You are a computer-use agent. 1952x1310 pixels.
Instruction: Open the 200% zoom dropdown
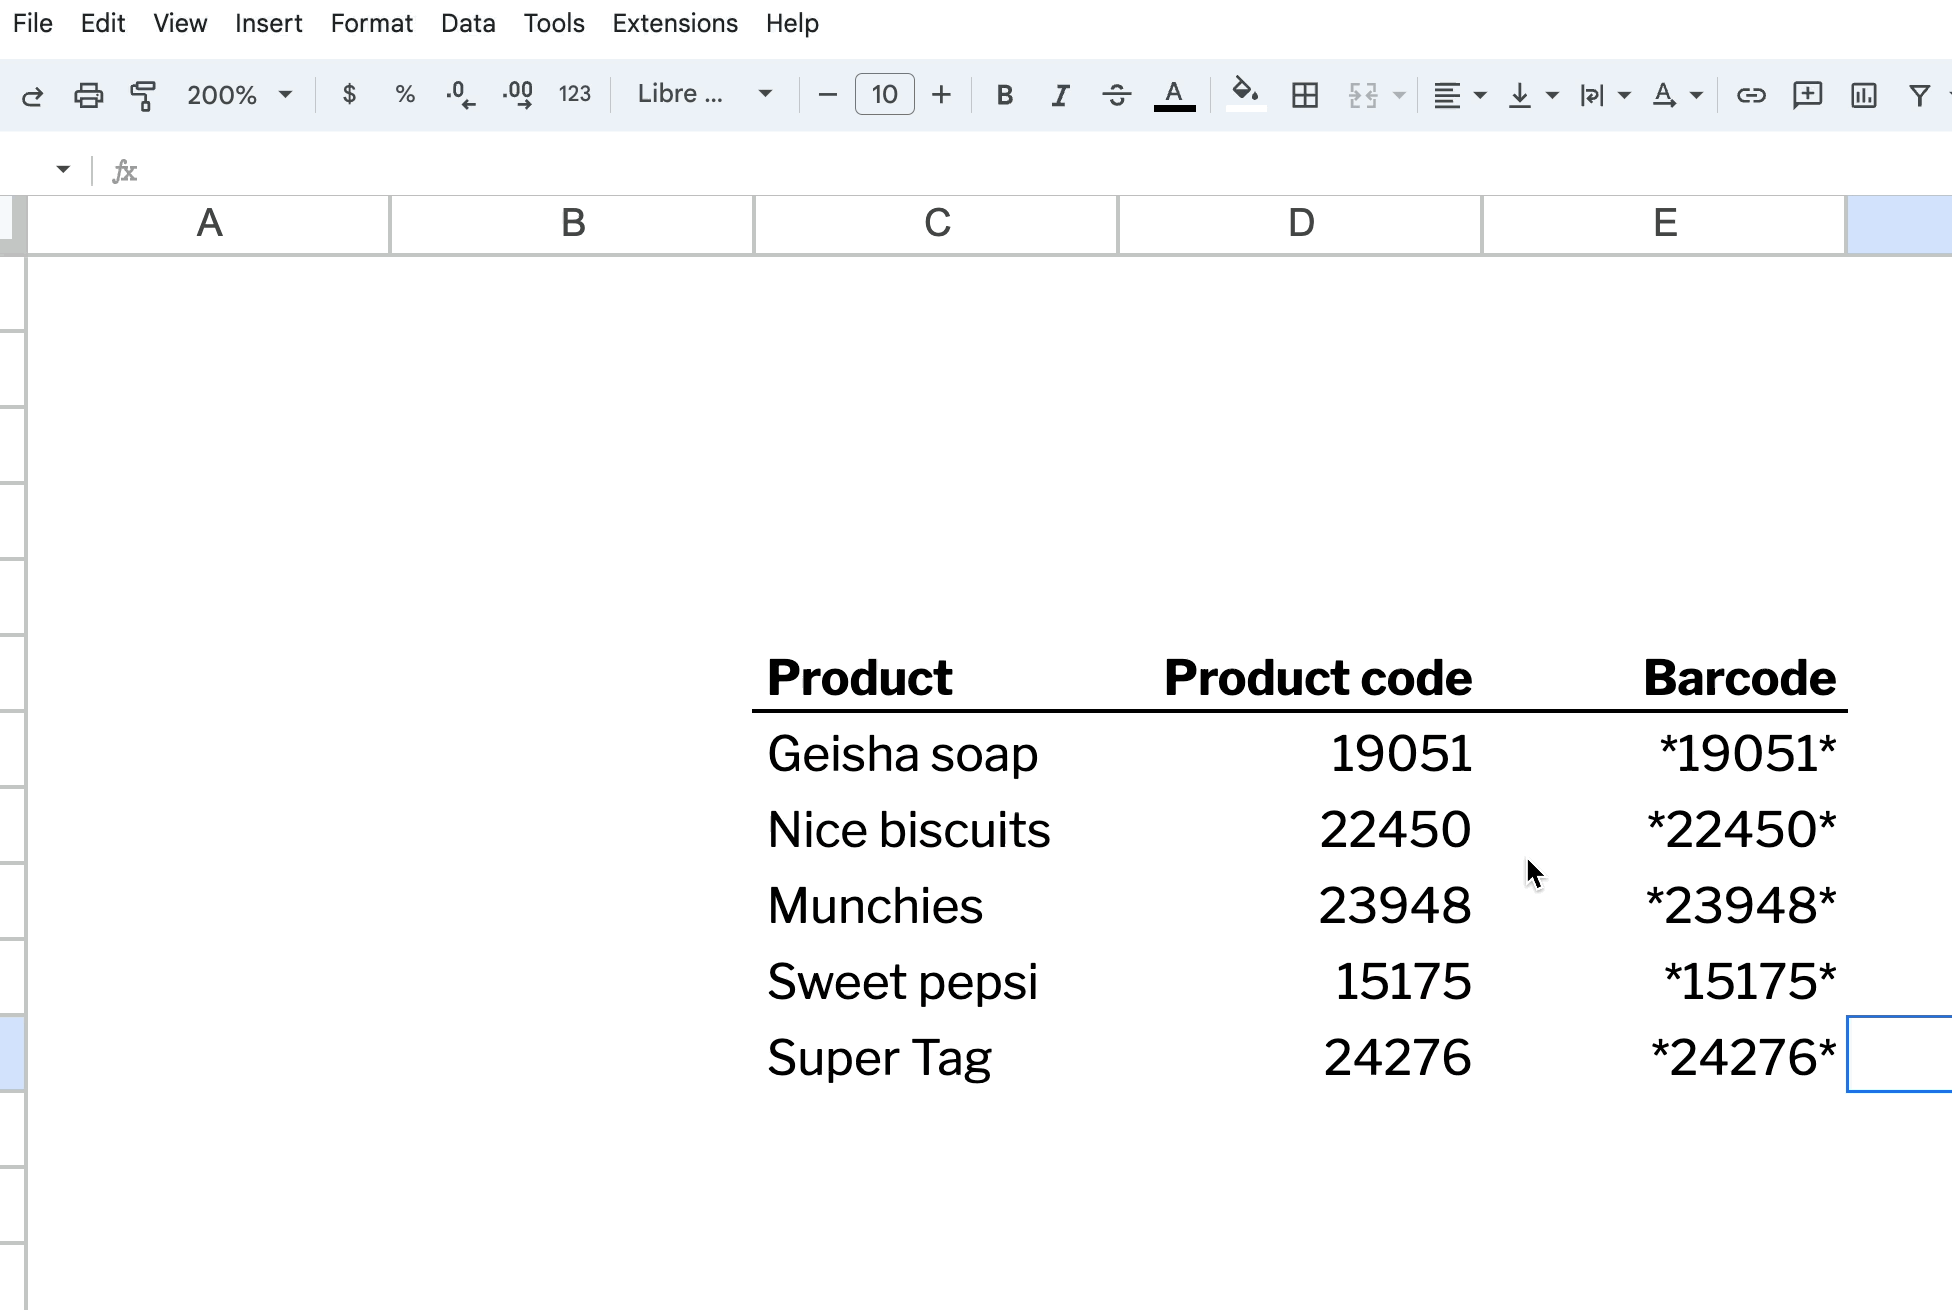point(240,95)
